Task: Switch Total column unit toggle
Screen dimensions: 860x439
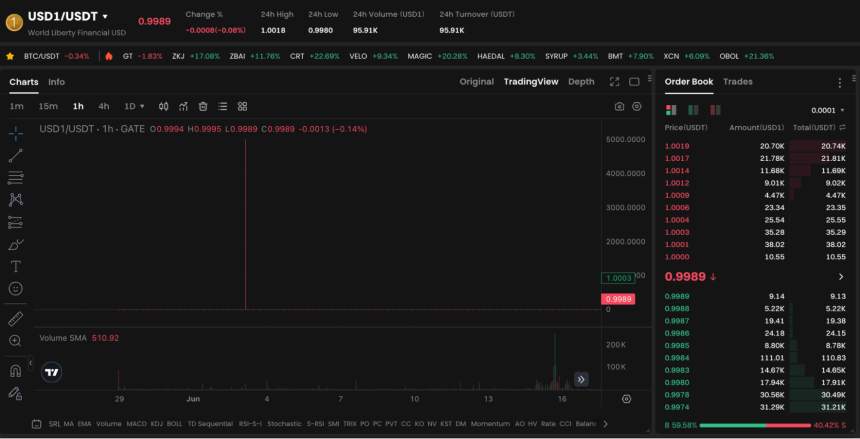Action: [x=842, y=127]
